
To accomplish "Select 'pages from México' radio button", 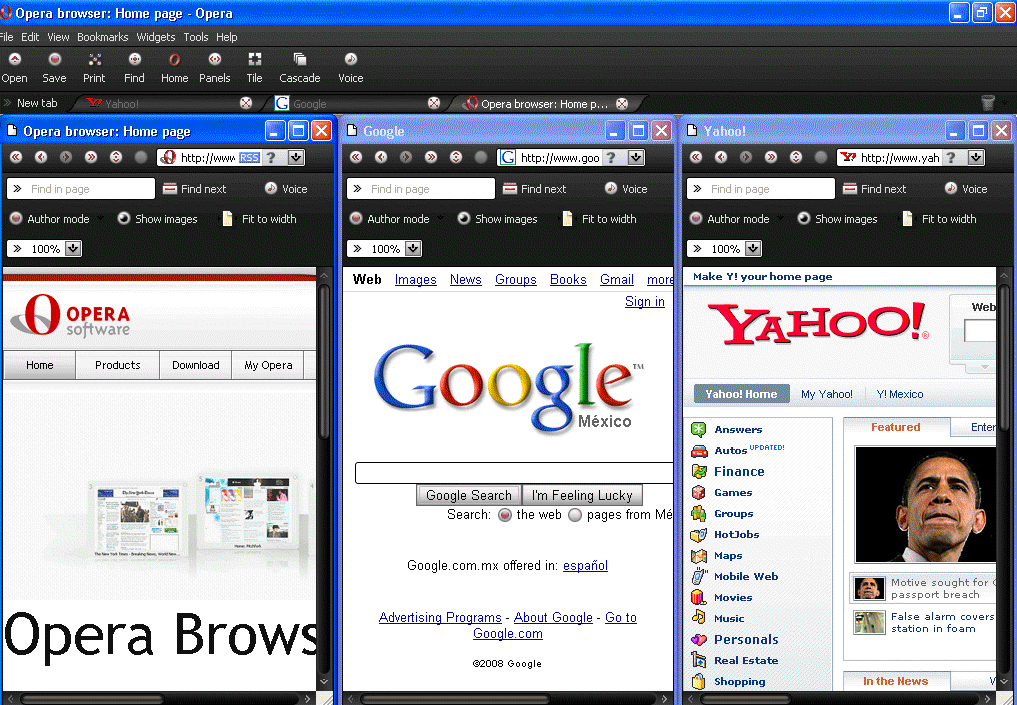I will click(574, 515).
